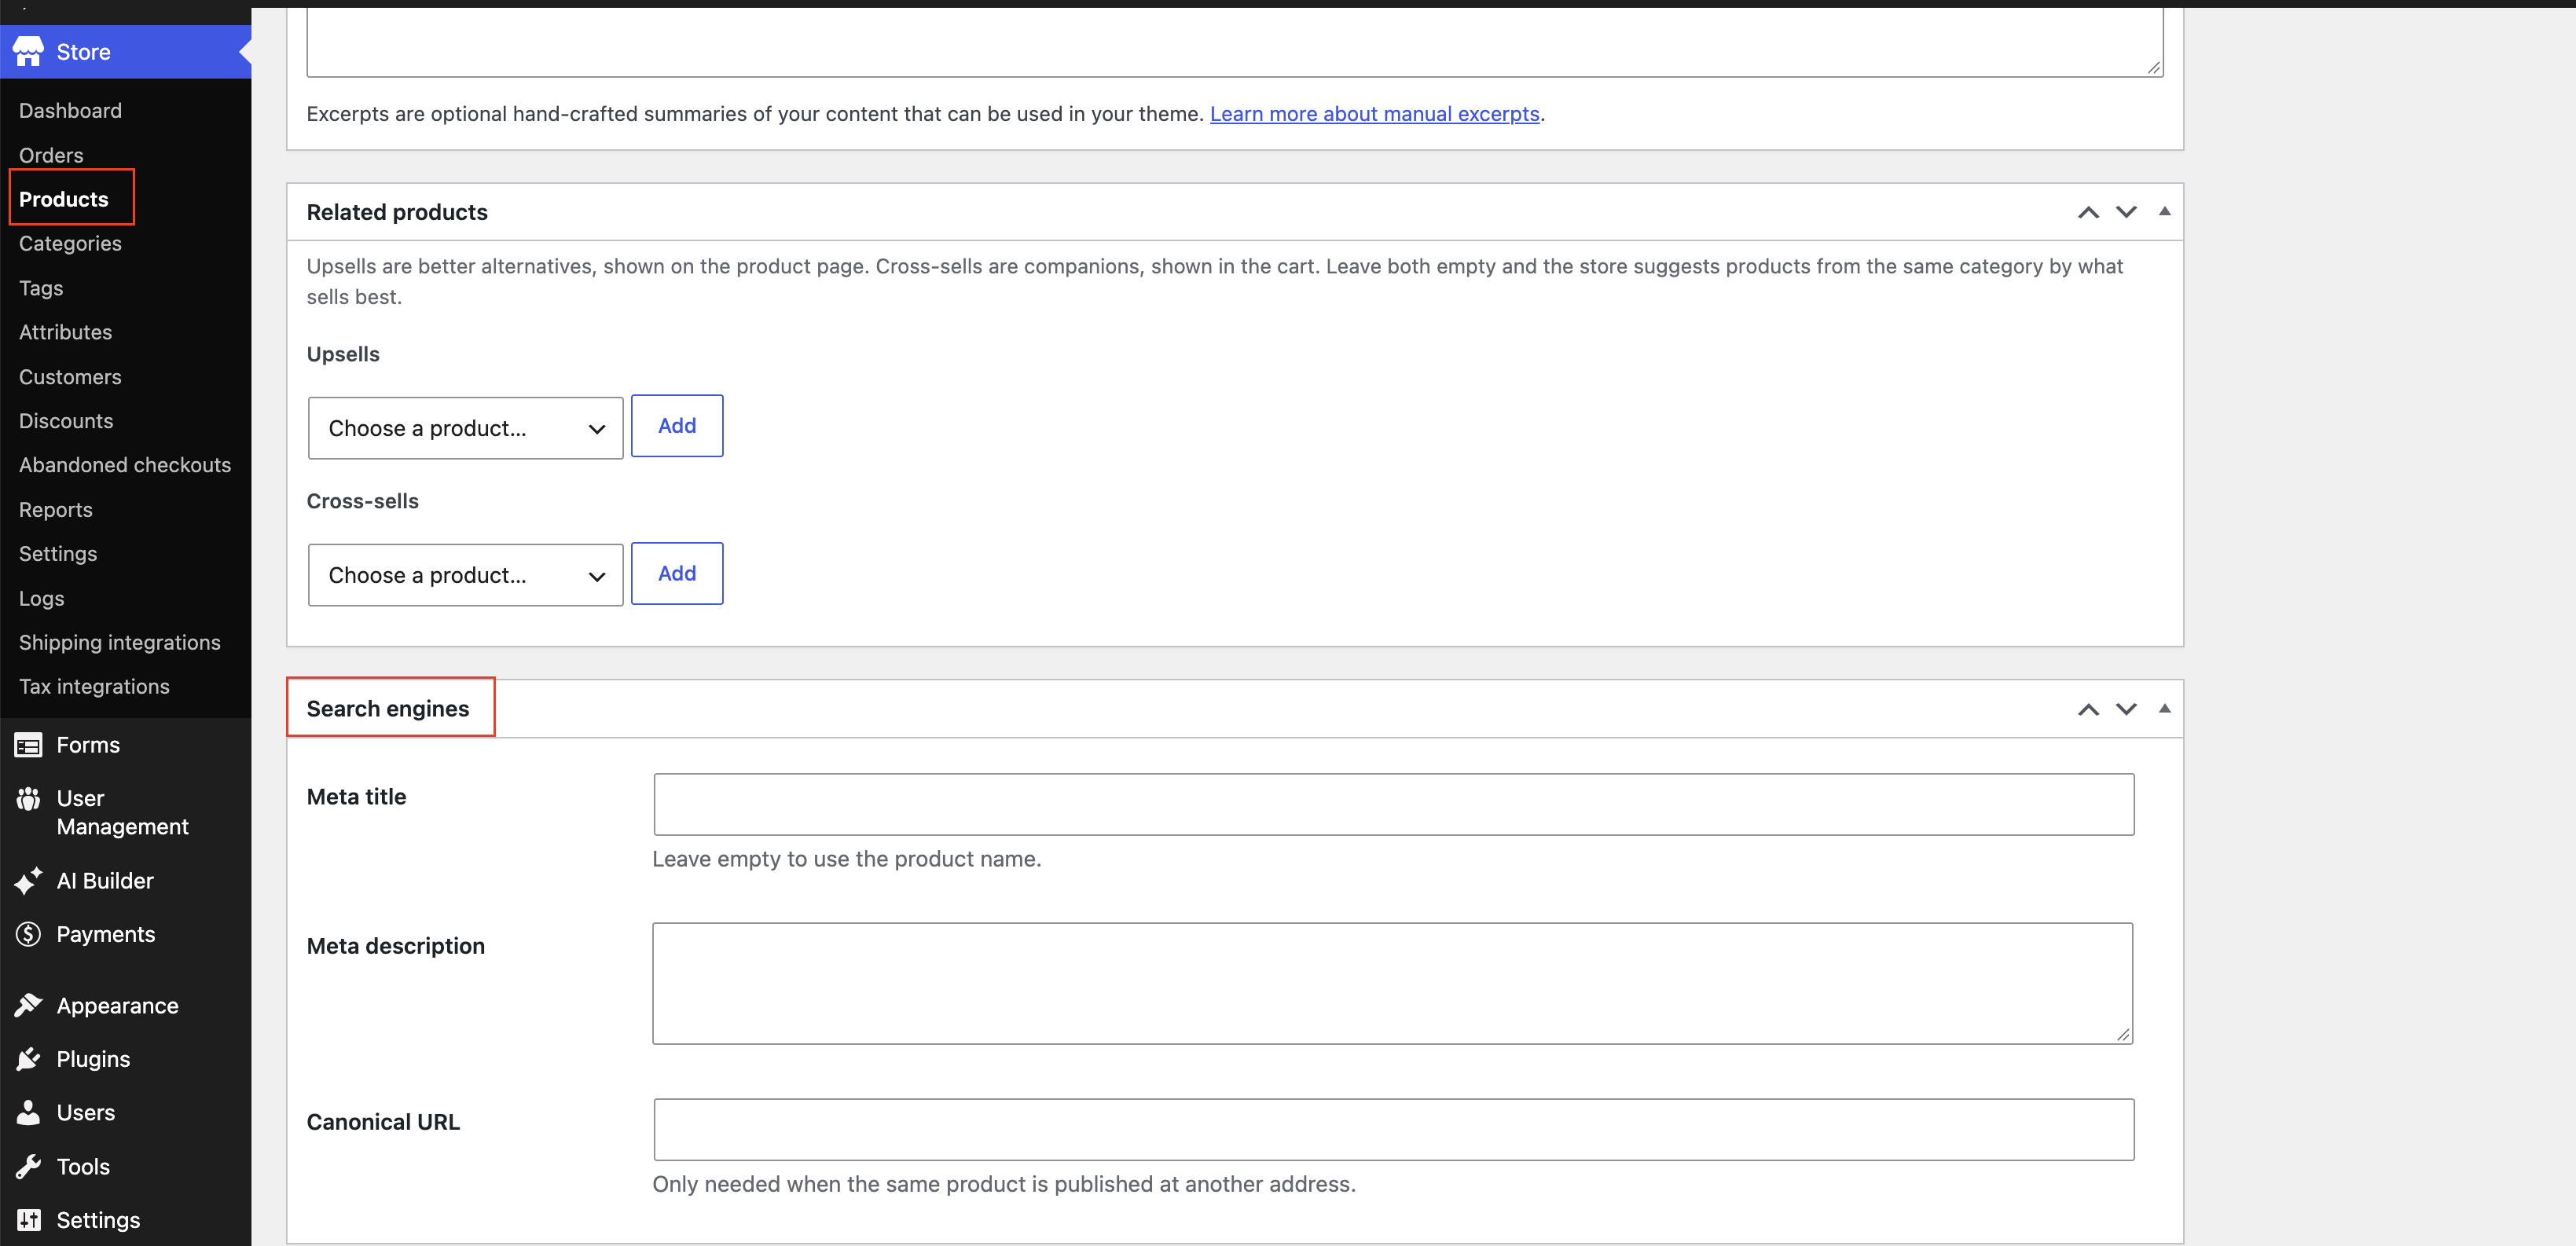Click the Appearance brush icon
The image size is (2576, 1246).
tap(28, 1005)
